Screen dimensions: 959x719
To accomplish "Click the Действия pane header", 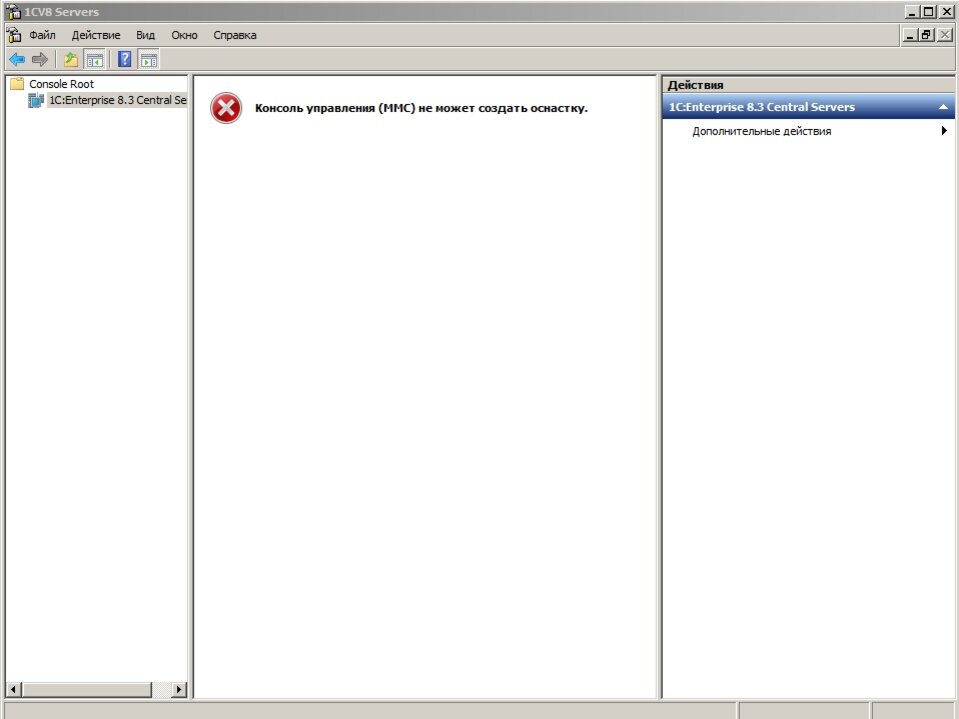I will click(x=809, y=85).
